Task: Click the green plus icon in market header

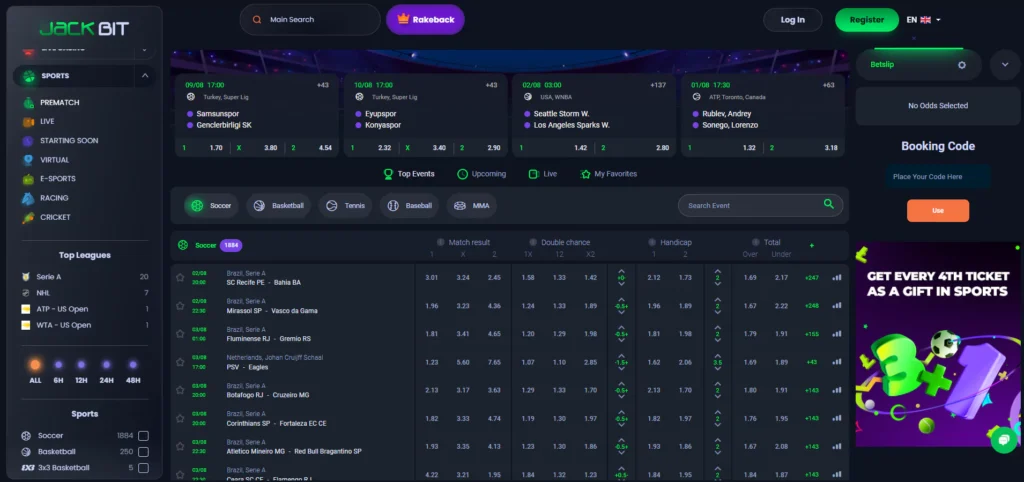Action: [x=812, y=246]
